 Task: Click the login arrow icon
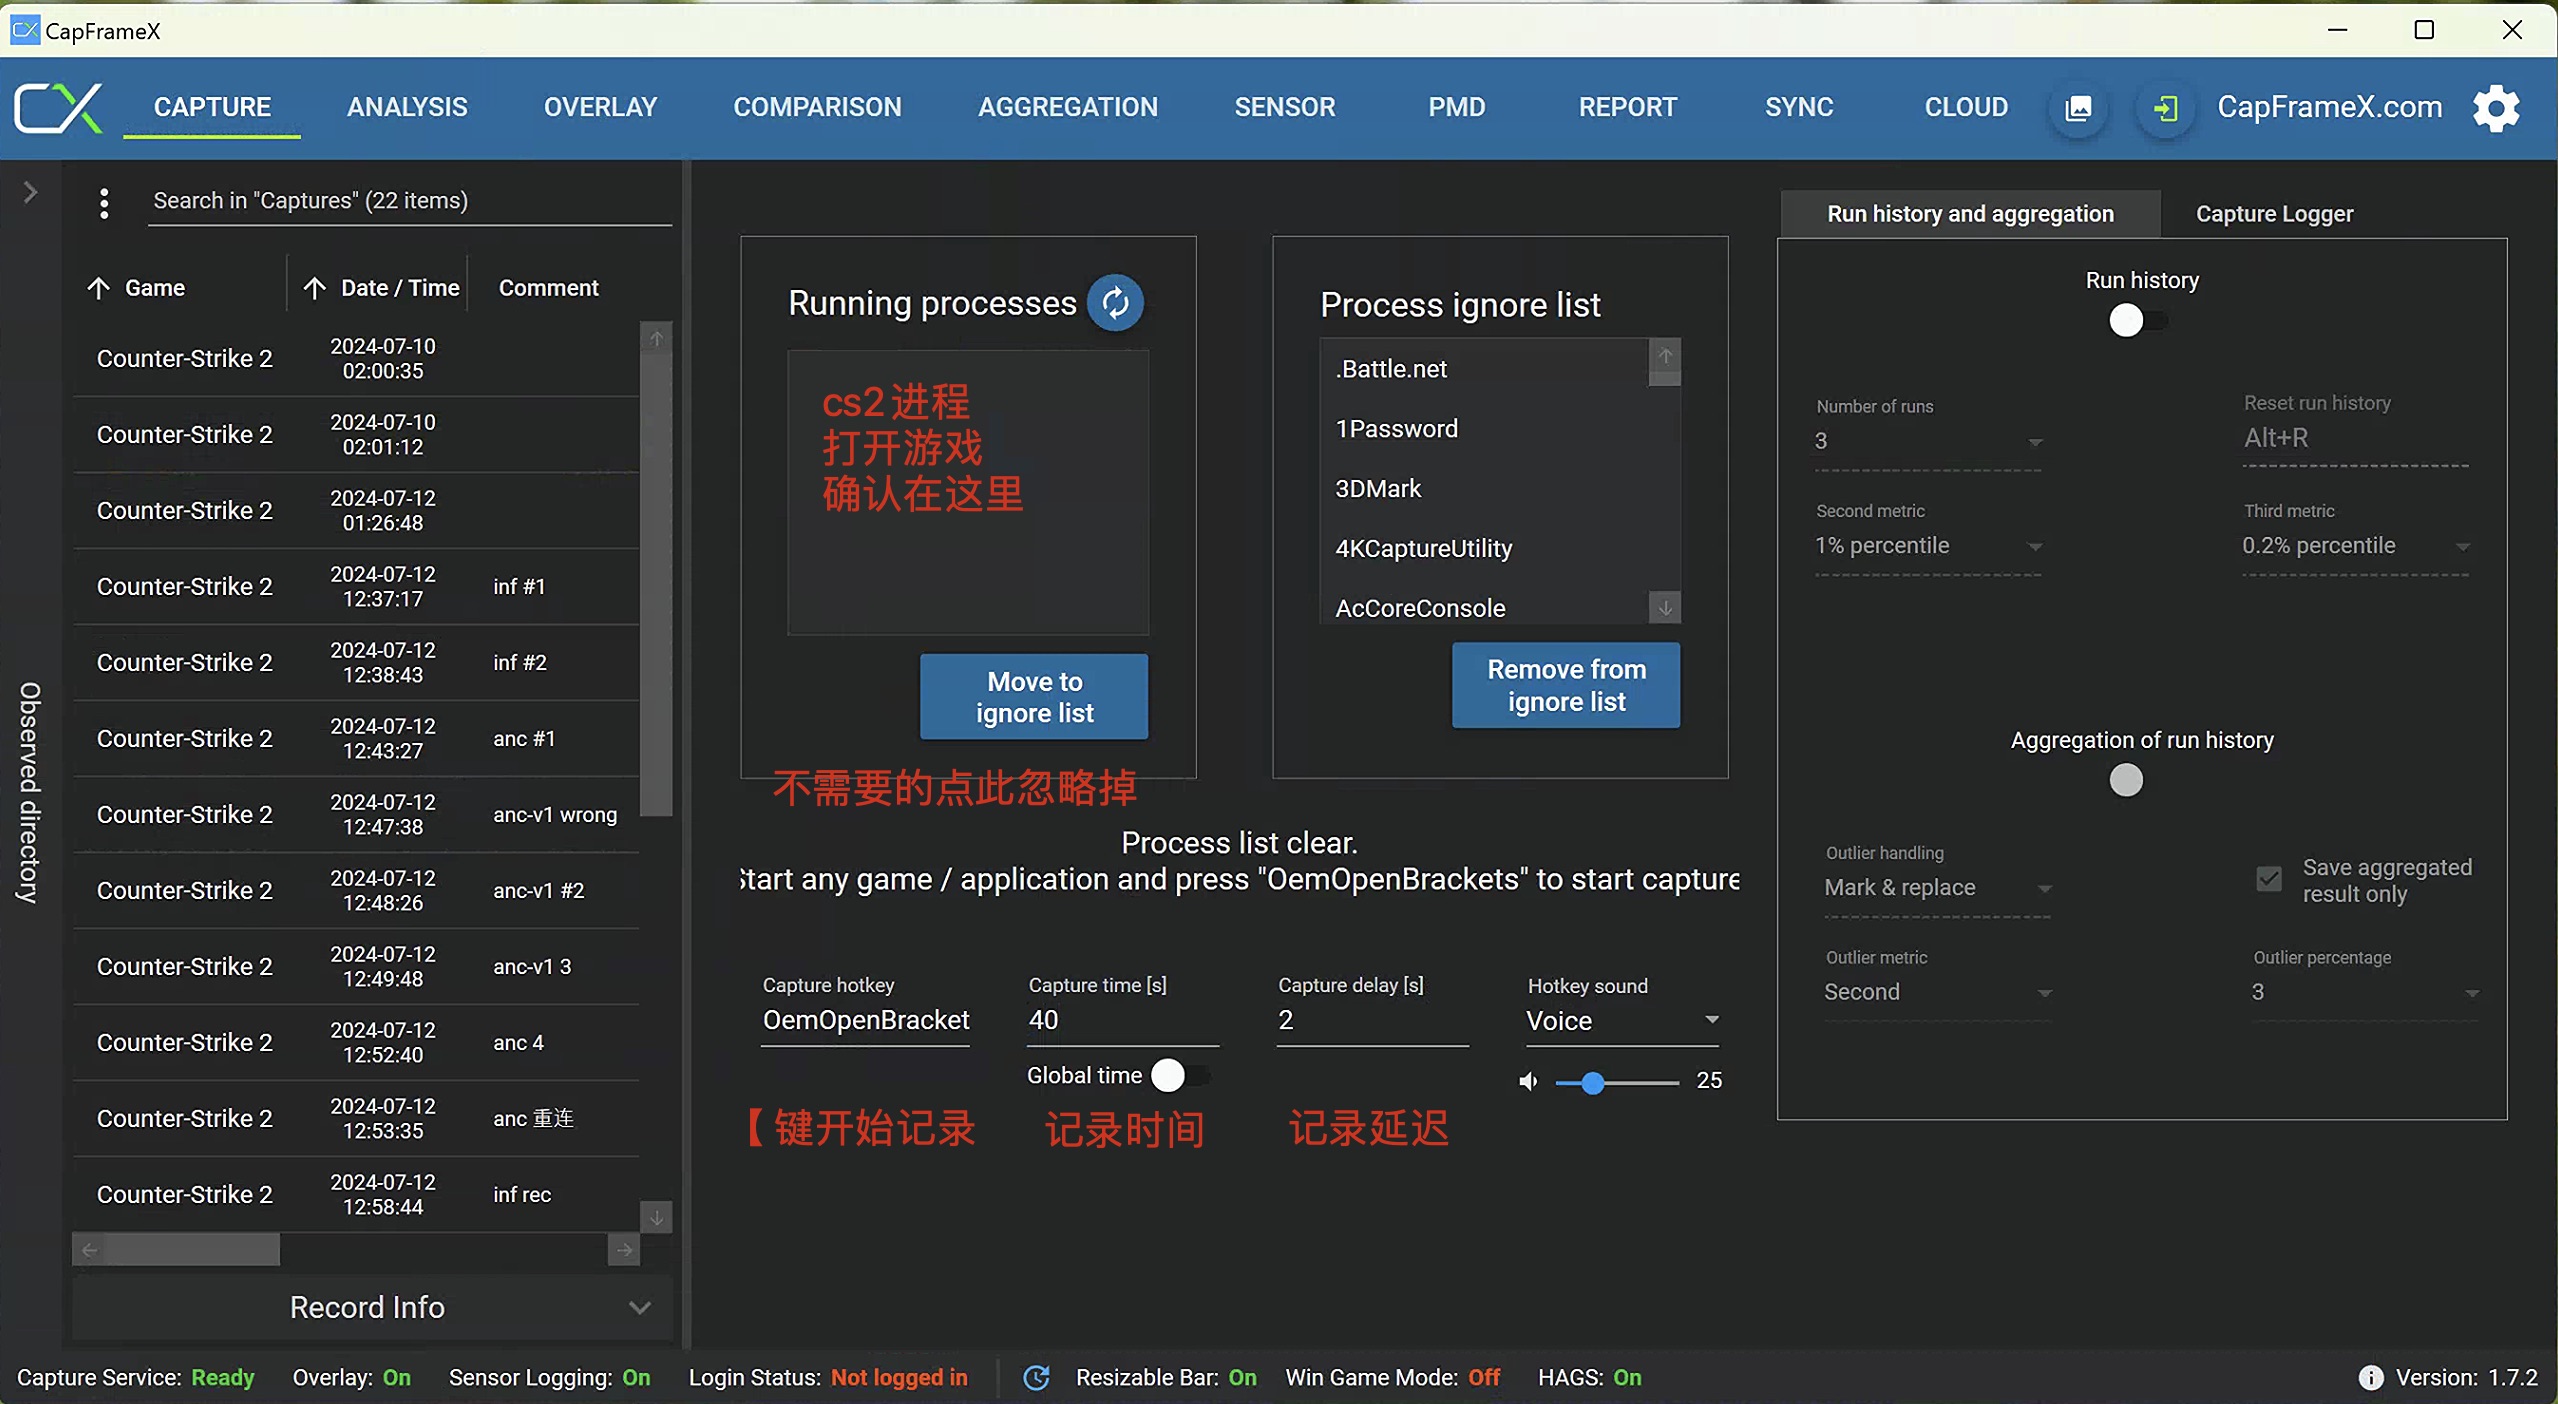(2165, 108)
